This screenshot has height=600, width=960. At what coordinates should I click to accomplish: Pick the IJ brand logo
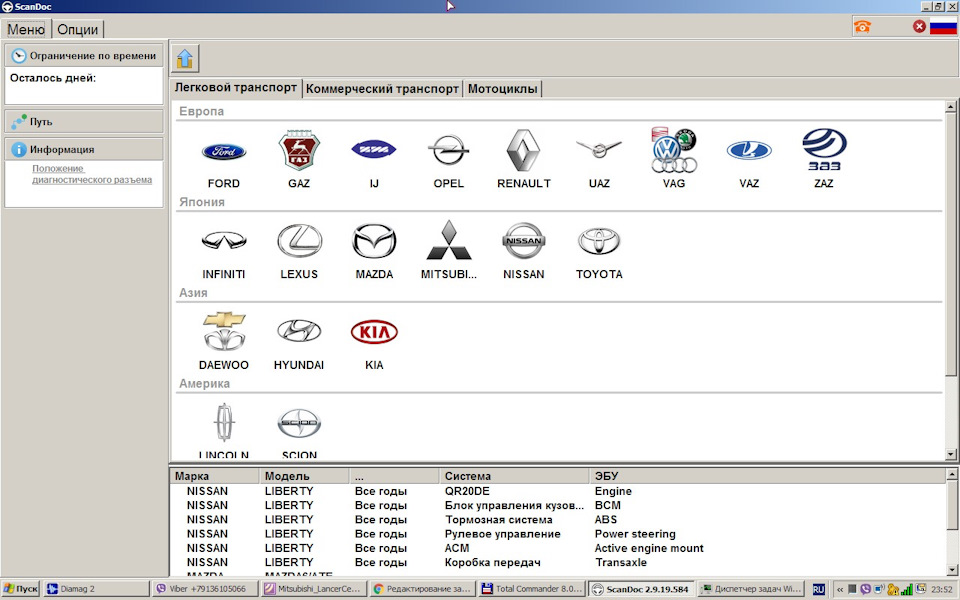pyautogui.click(x=373, y=149)
